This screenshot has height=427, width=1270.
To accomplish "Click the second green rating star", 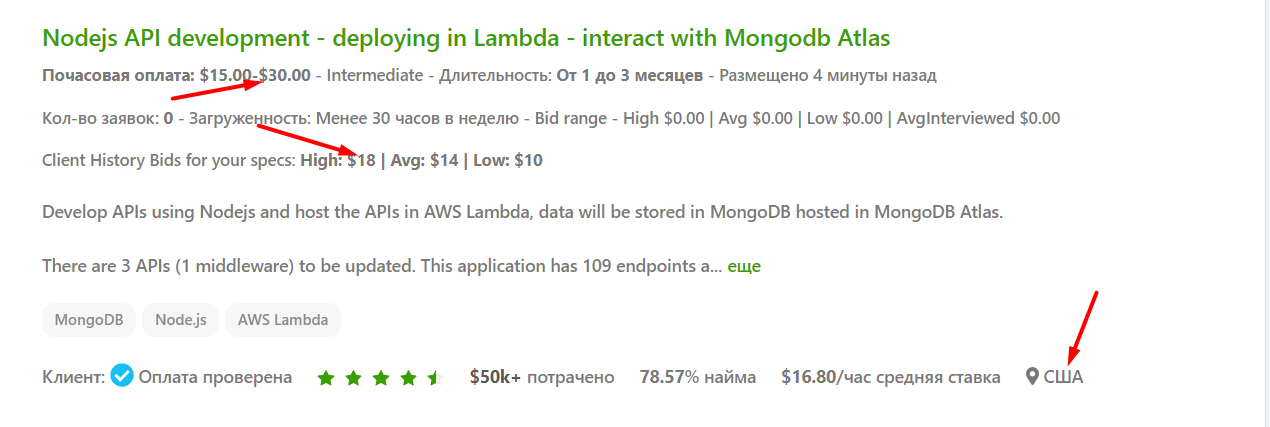I will [353, 378].
